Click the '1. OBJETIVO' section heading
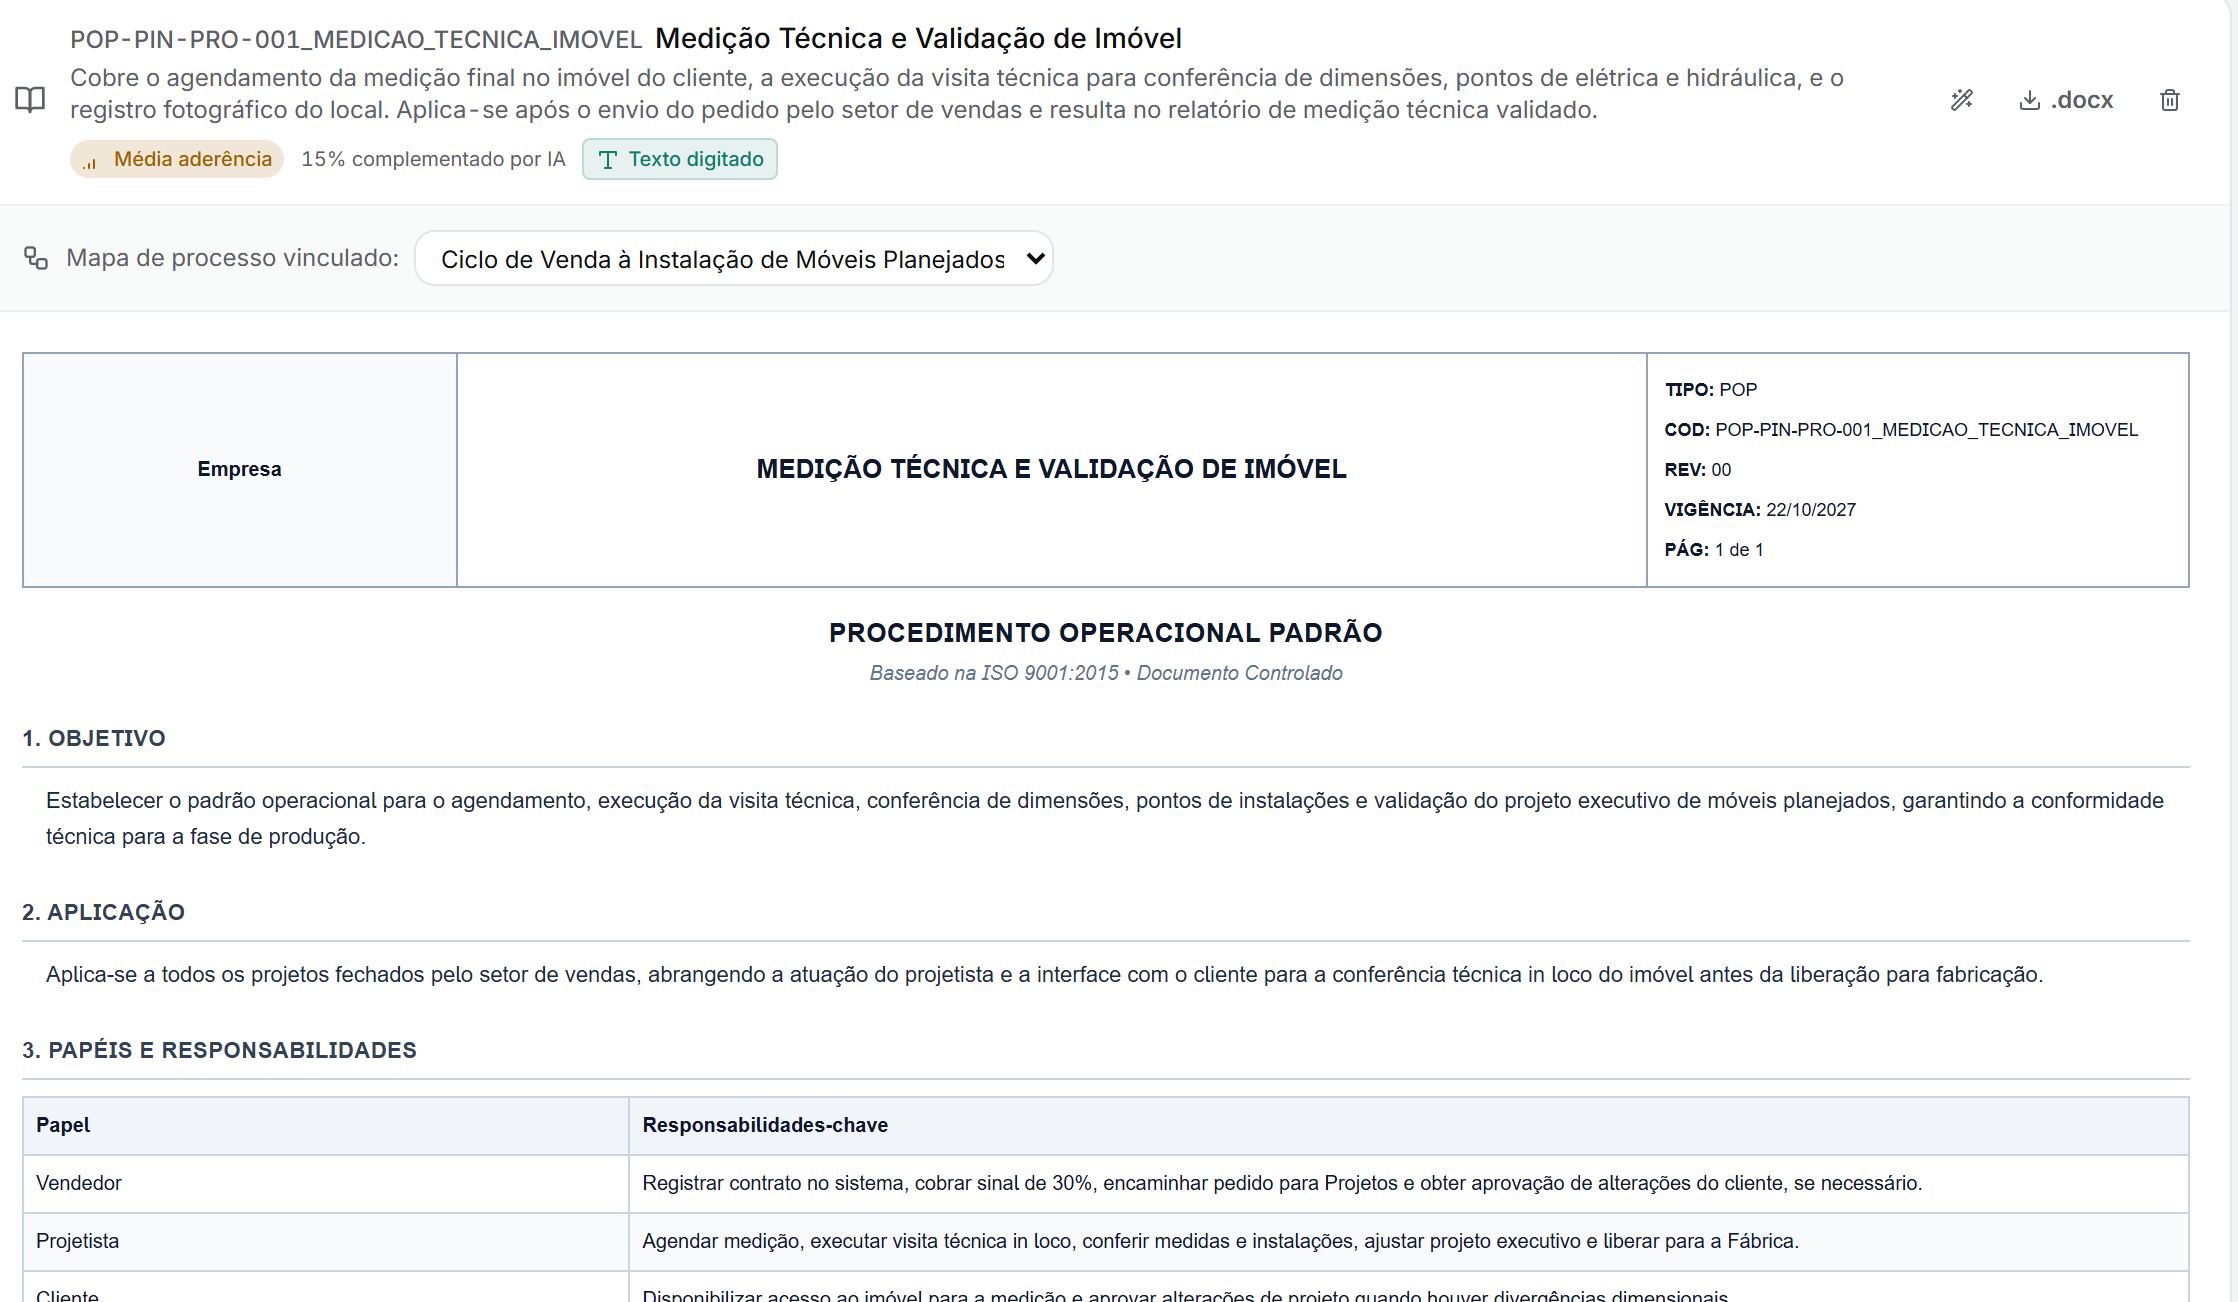Viewport: 2238px width, 1302px height. coord(94,738)
